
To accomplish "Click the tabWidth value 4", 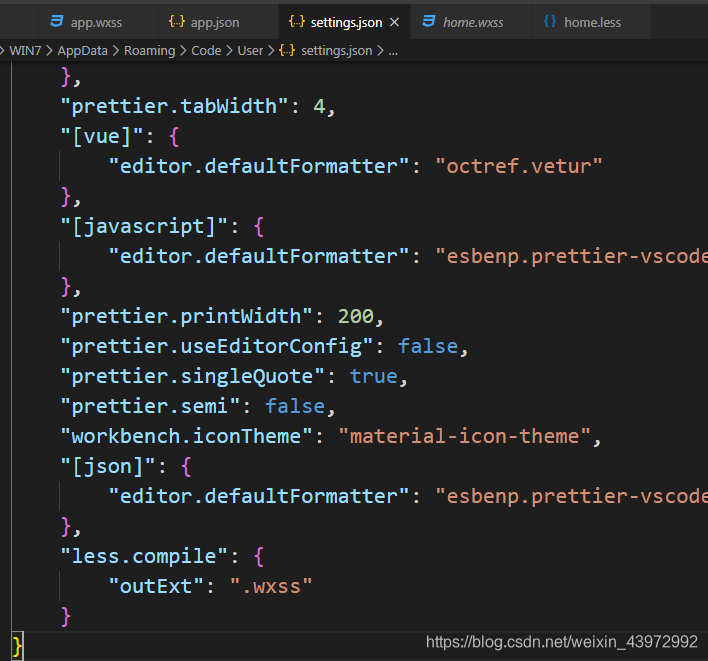I will (319, 107).
